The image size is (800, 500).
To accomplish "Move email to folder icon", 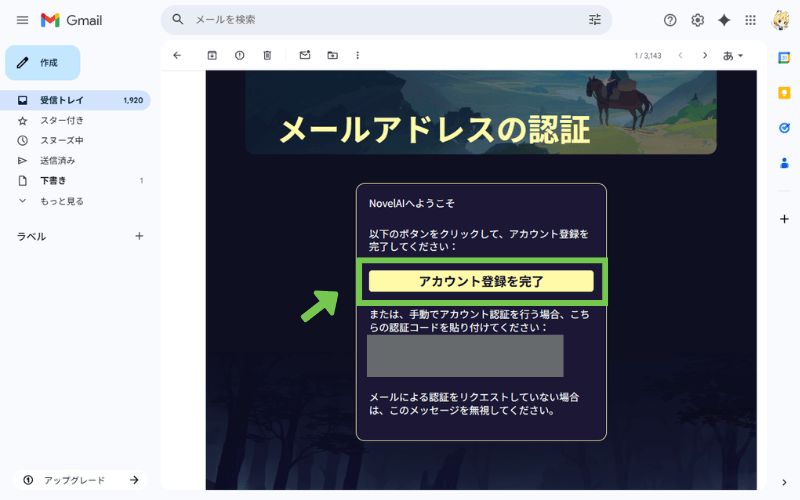I will pos(332,55).
